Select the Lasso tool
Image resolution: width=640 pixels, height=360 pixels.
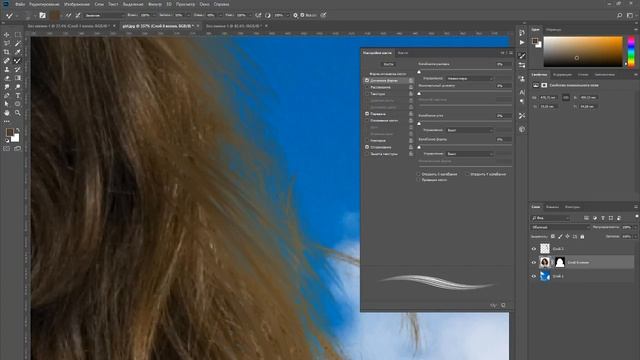point(7,44)
